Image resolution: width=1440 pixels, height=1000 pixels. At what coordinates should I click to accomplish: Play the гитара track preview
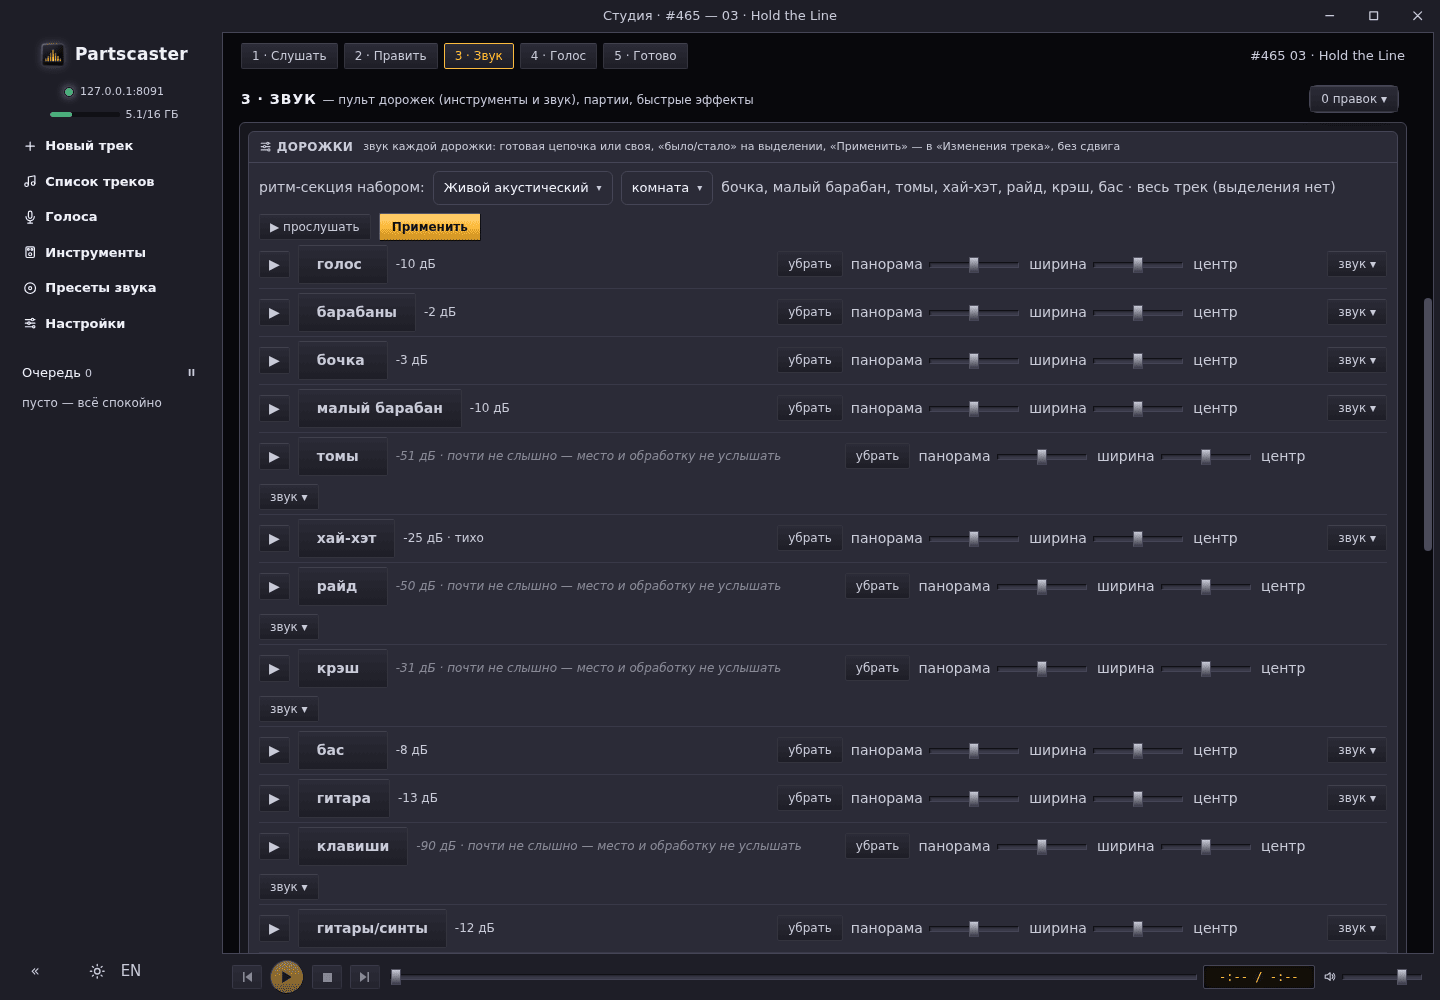tap(274, 799)
